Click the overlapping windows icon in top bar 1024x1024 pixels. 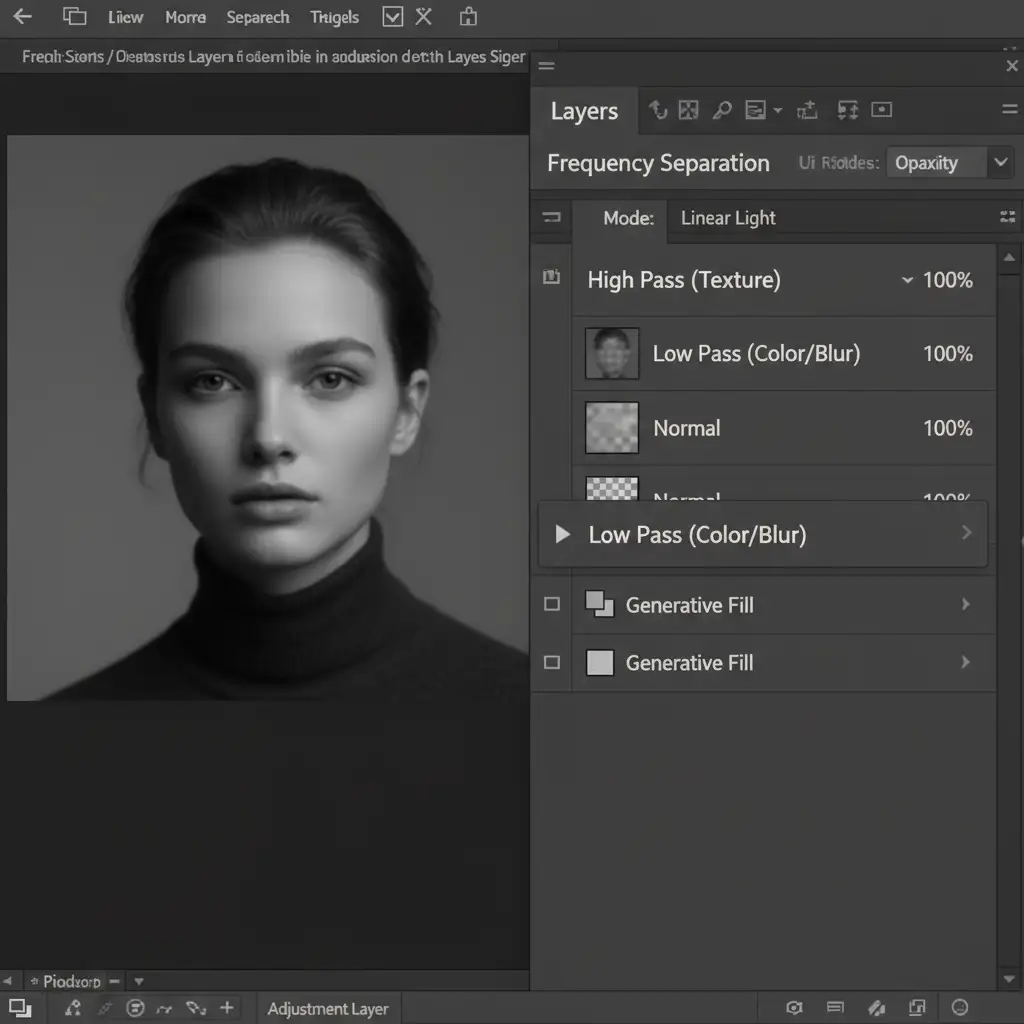click(74, 17)
